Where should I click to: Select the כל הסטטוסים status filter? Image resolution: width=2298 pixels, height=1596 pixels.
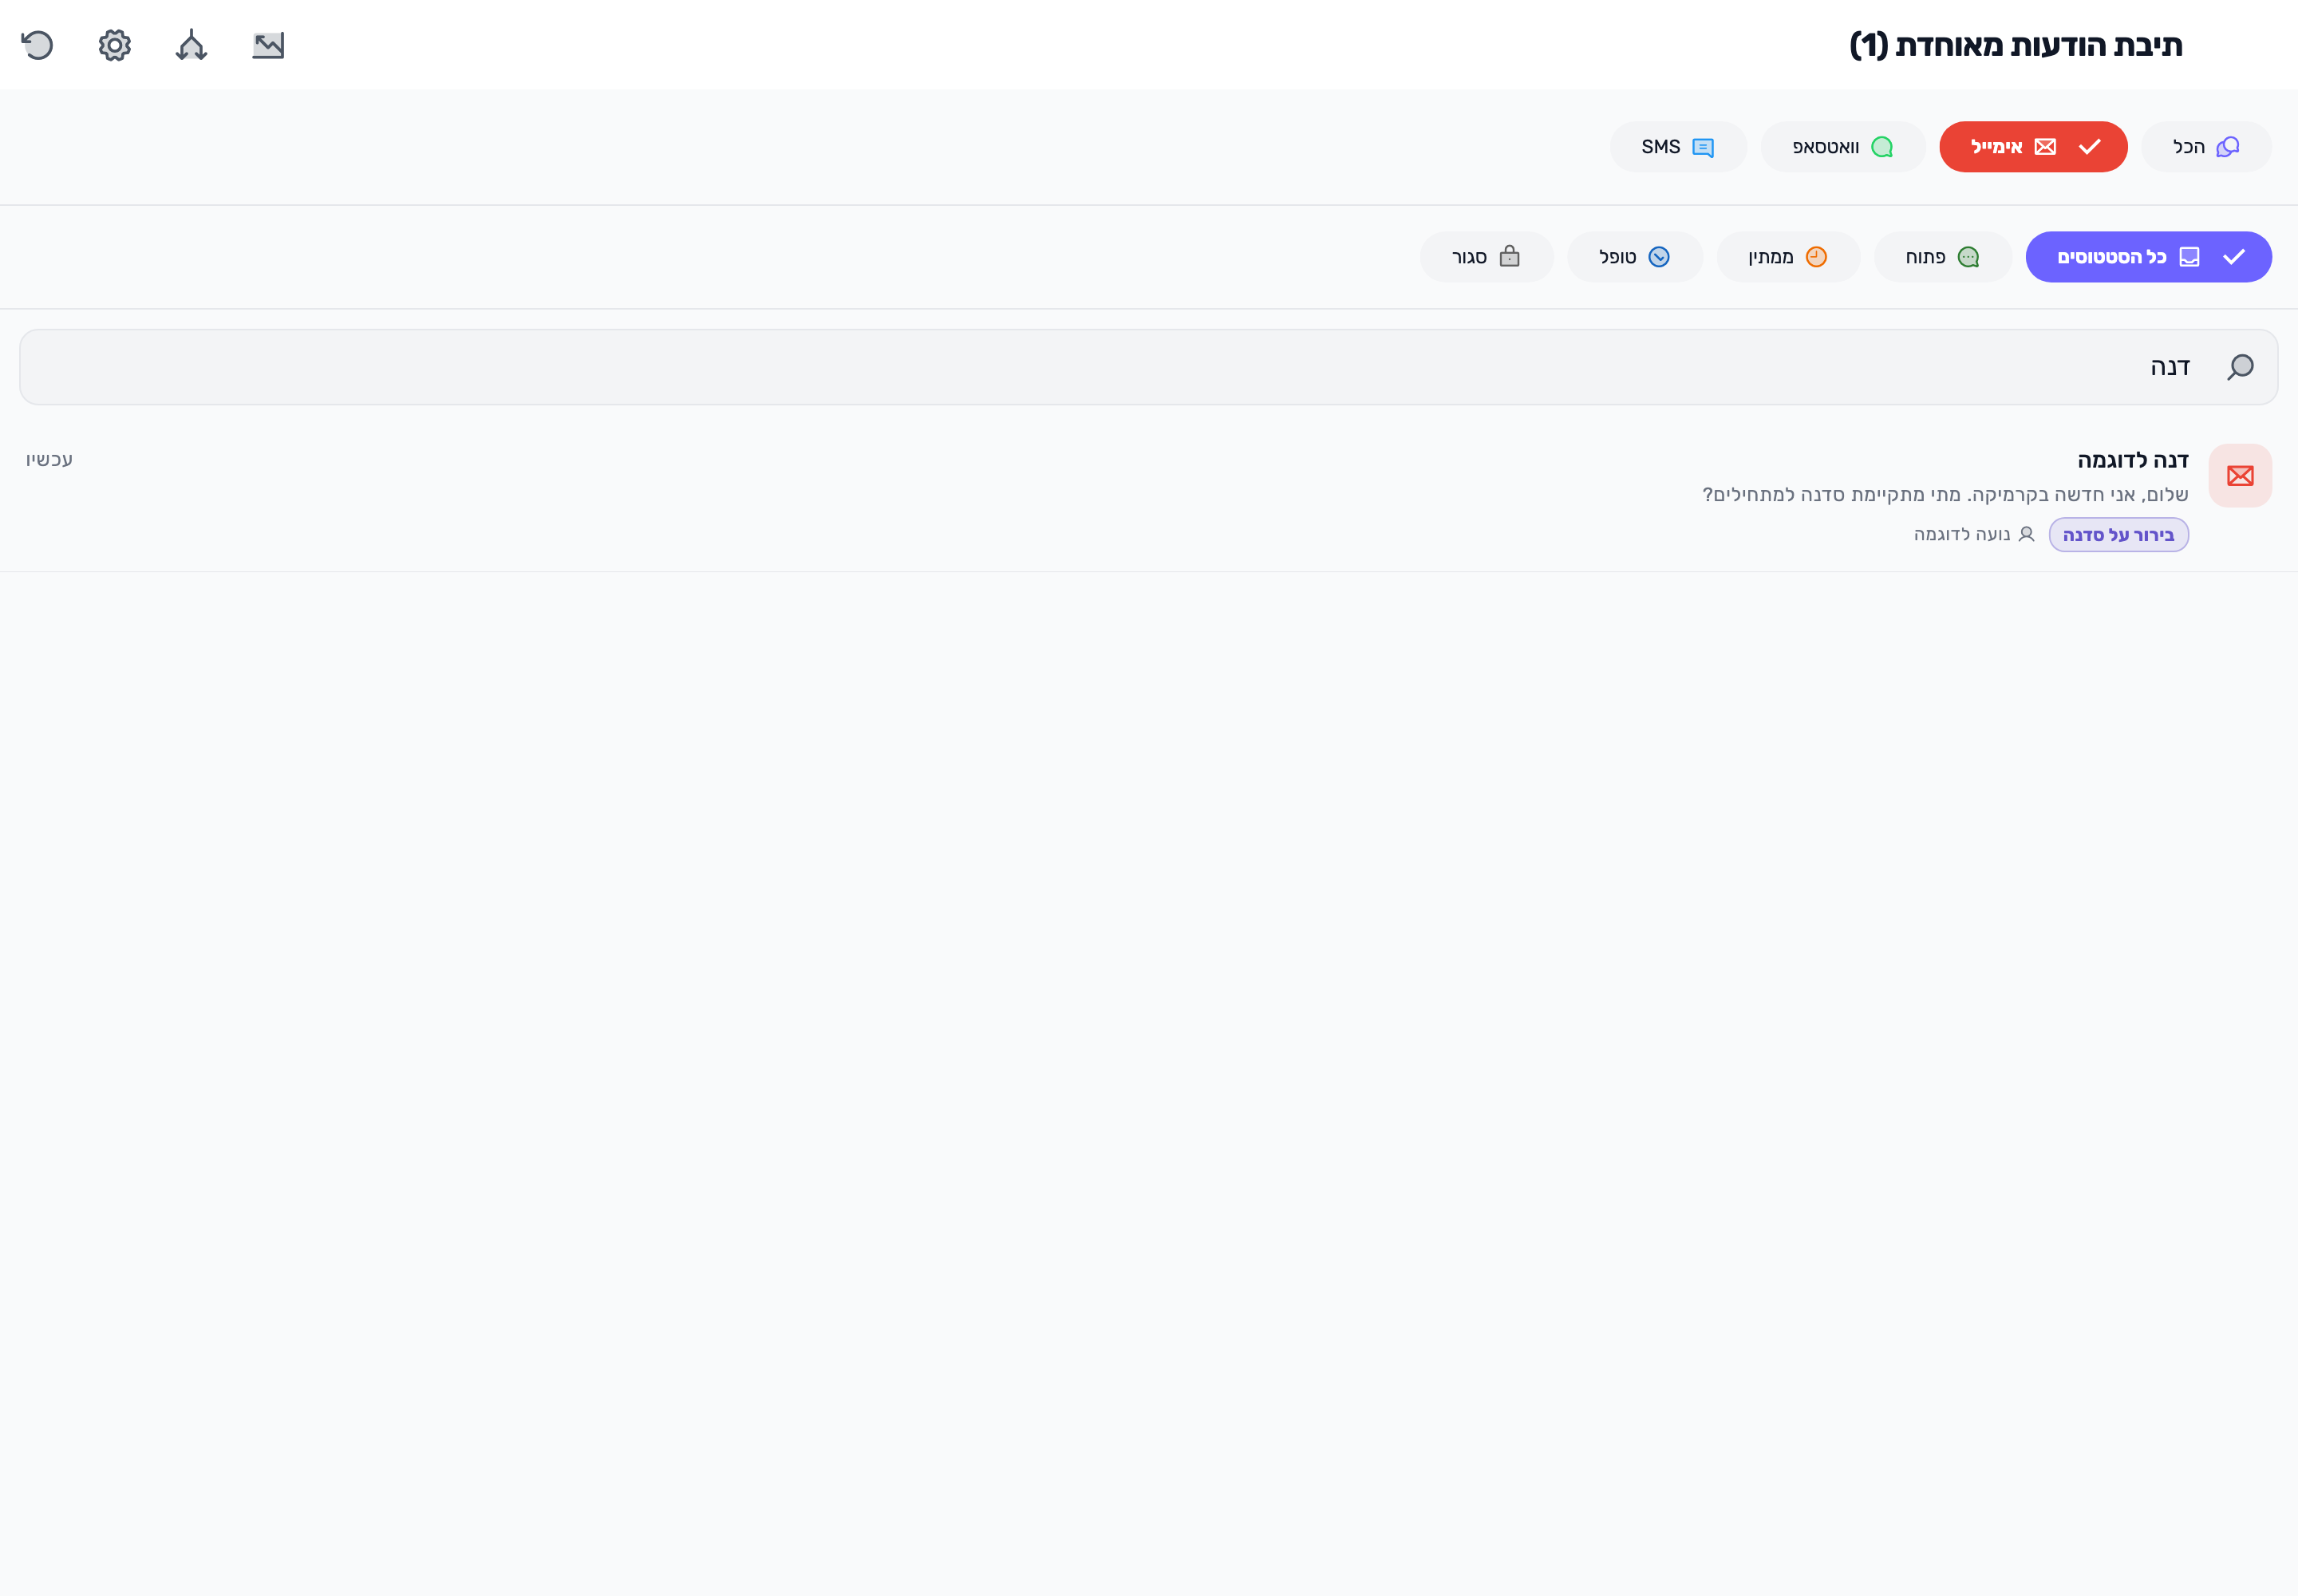2148,257
